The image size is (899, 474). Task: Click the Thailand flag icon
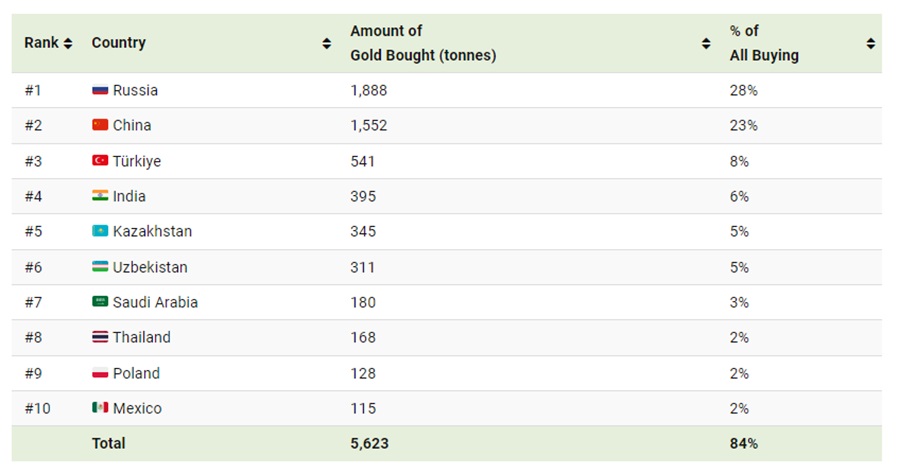100,337
